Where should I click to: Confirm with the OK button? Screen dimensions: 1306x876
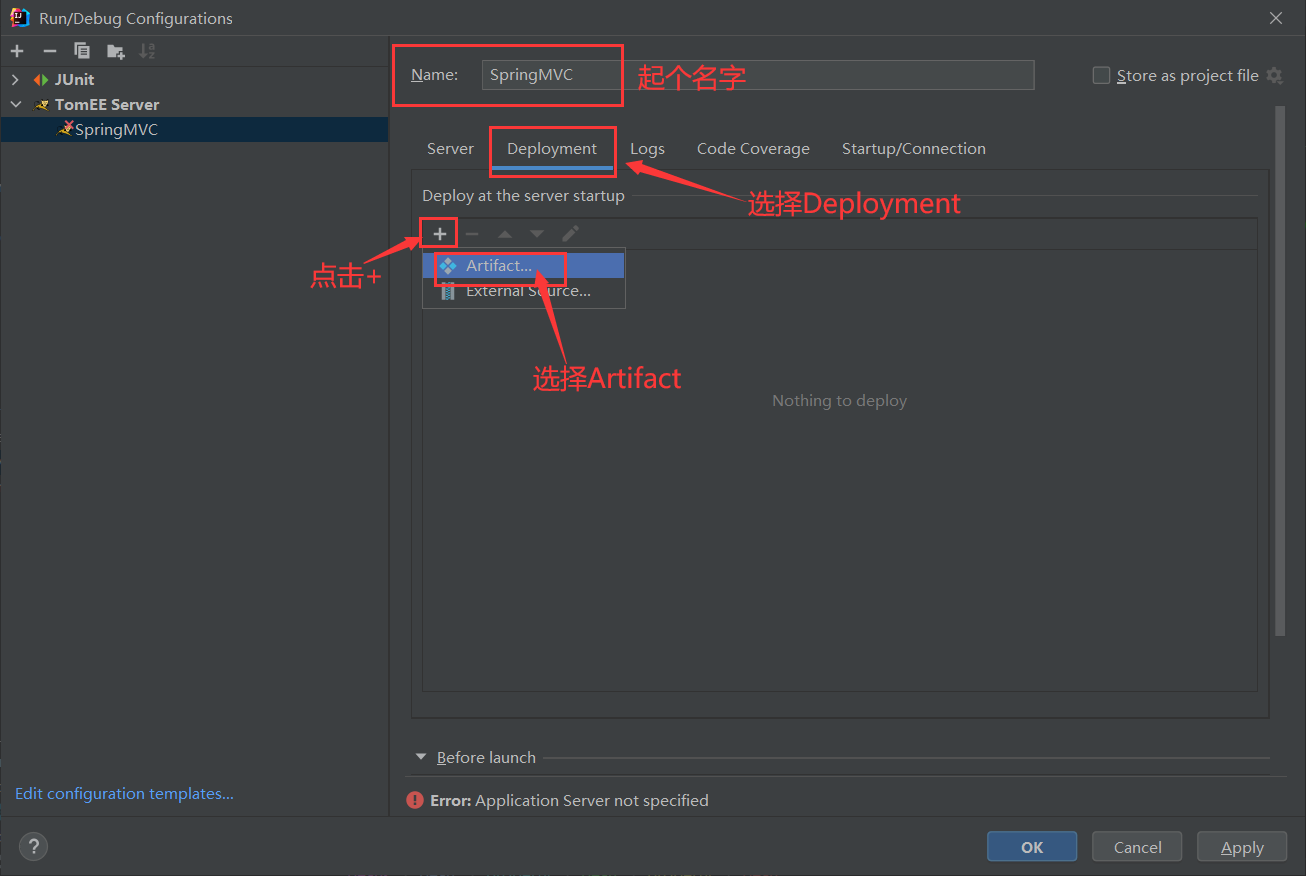tap(1032, 846)
